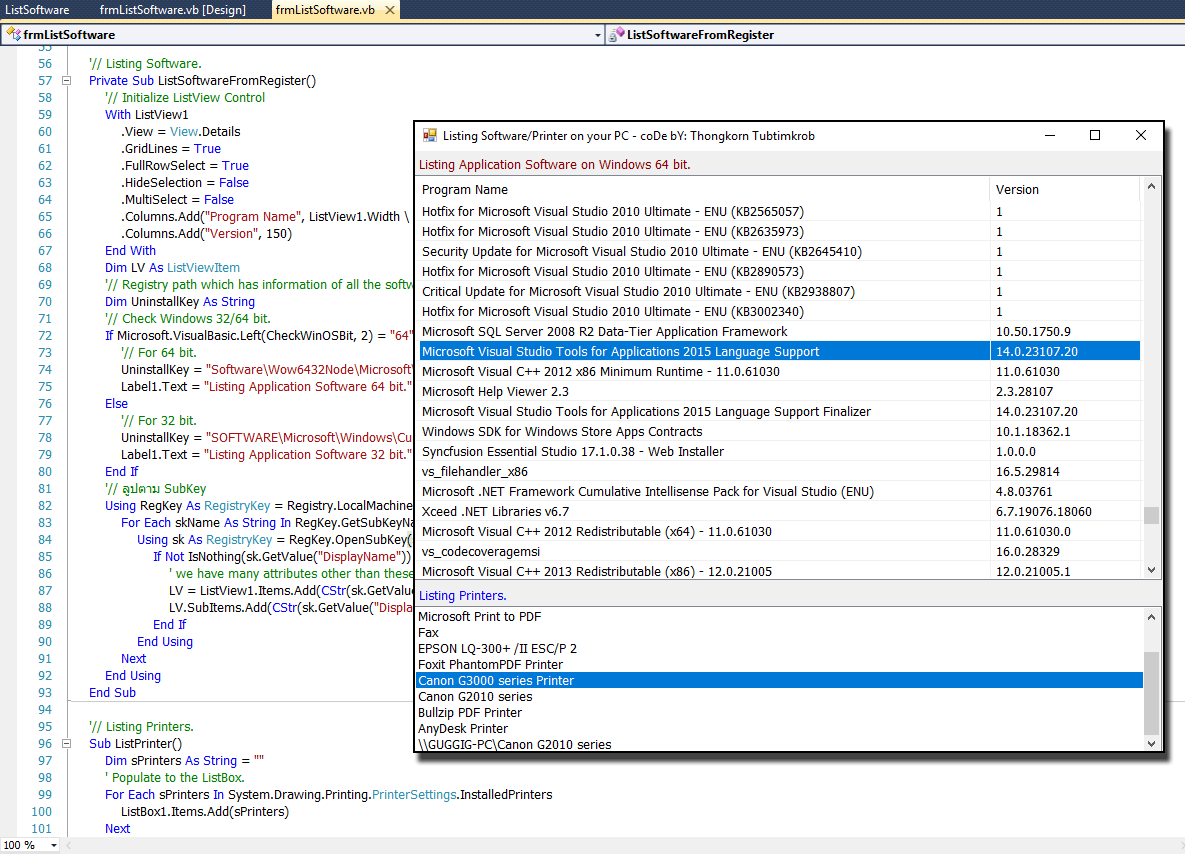1185x854 pixels.
Task: Select the Microsoft Help Viewer 2.3 row
Action: [779, 391]
